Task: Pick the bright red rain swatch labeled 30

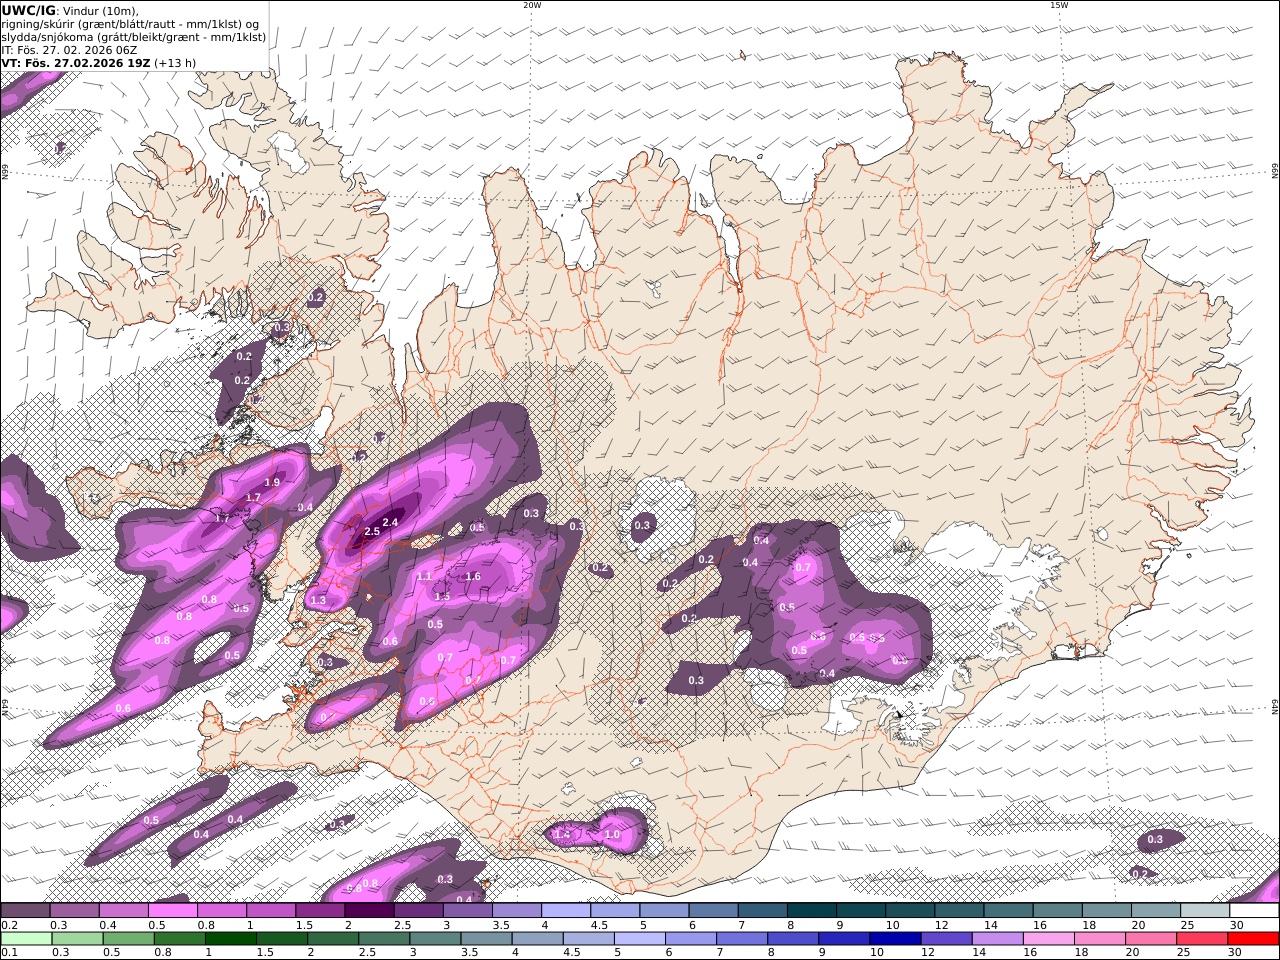Action: [1252, 938]
